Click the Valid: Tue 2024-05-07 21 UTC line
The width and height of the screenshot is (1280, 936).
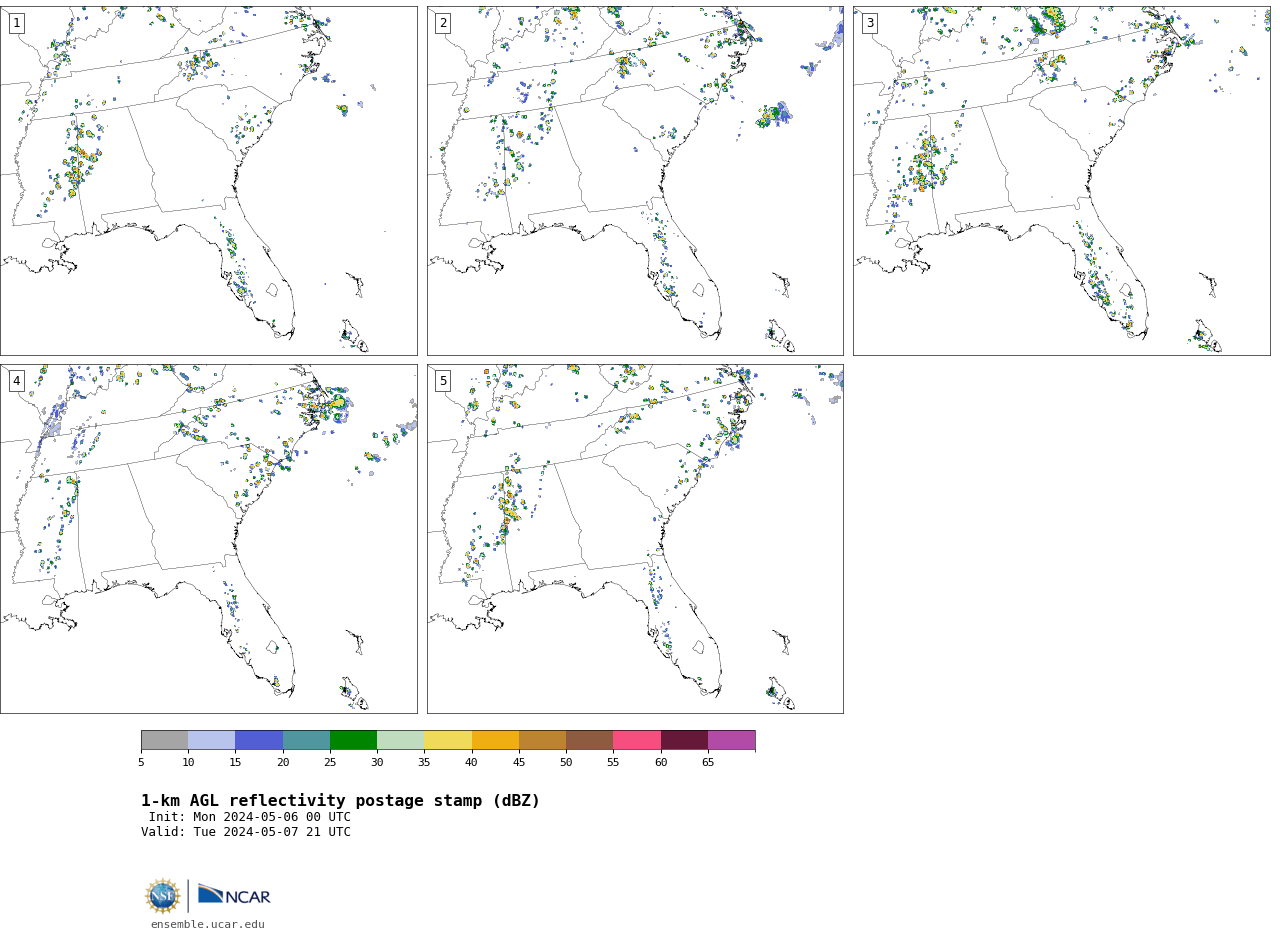[246, 832]
